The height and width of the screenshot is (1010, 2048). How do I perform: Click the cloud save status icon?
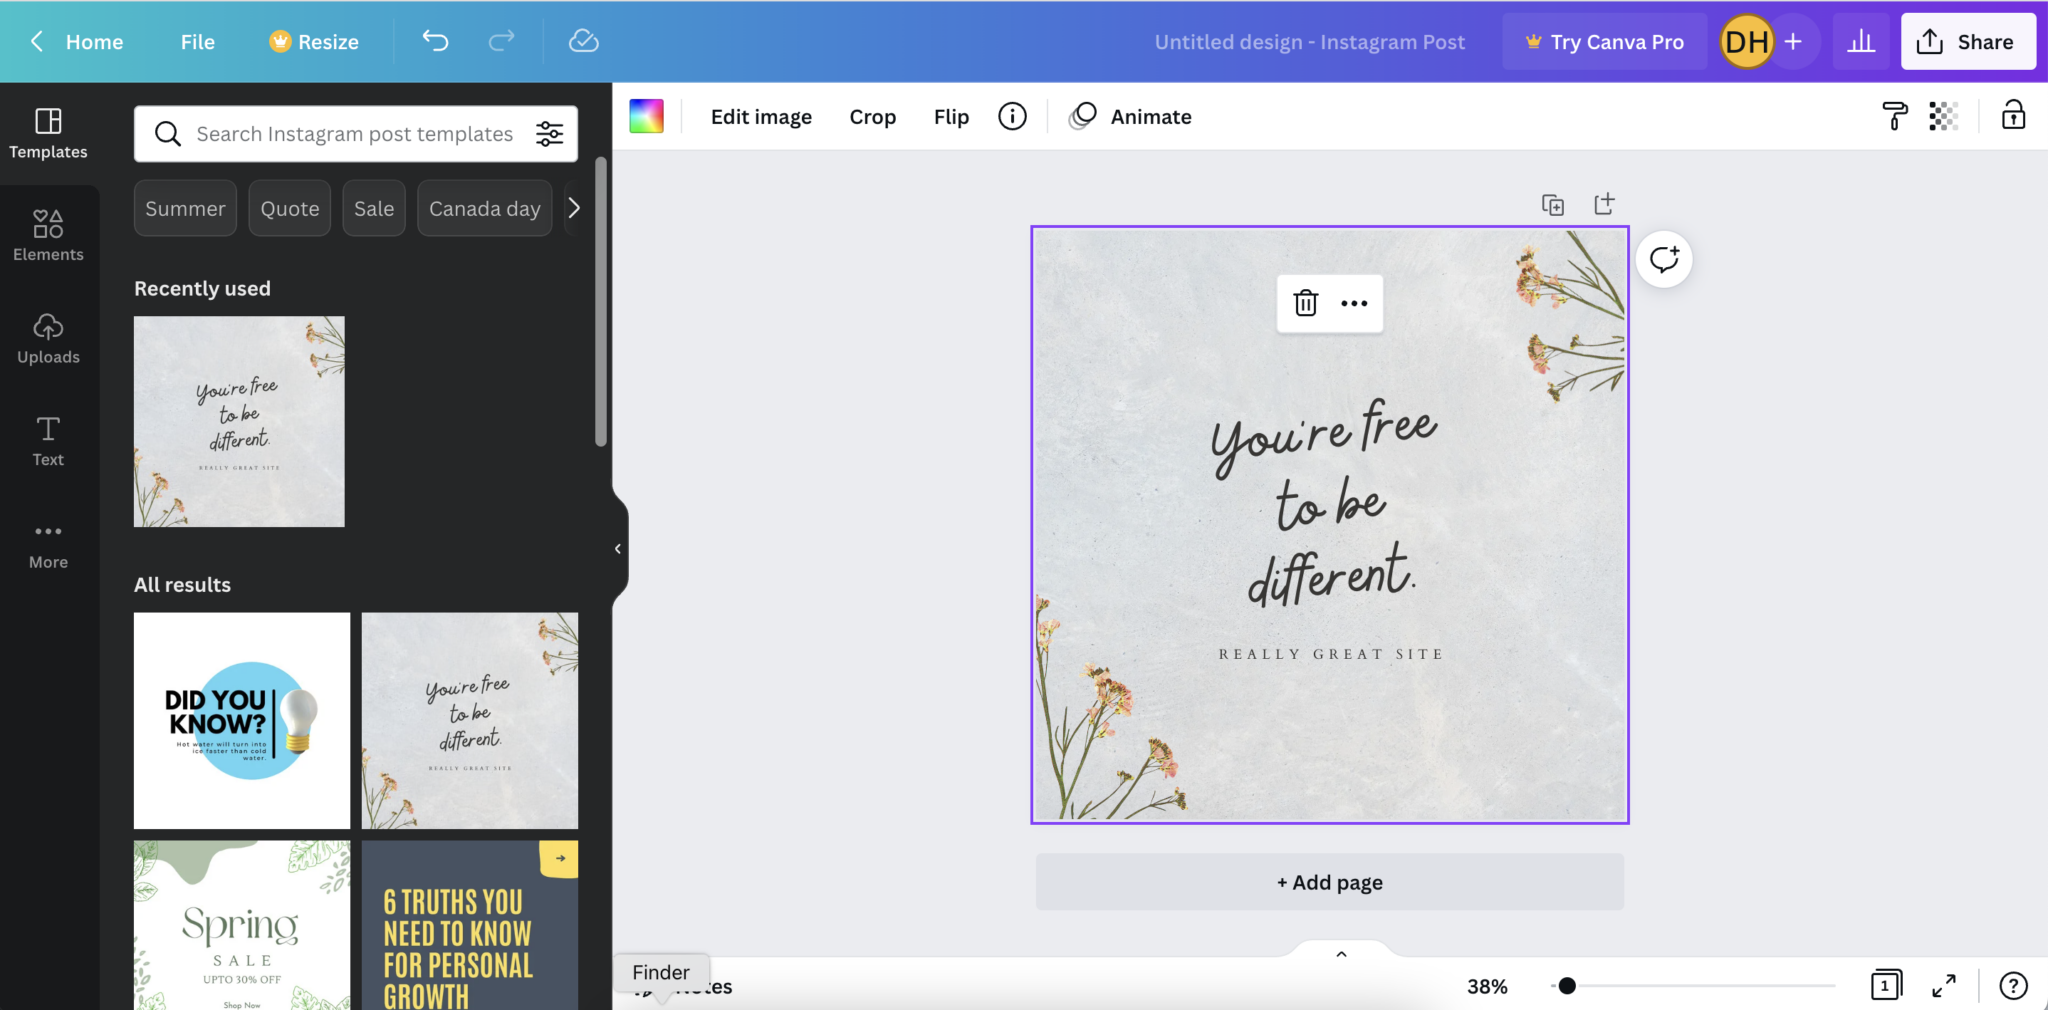tap(583, 41)
